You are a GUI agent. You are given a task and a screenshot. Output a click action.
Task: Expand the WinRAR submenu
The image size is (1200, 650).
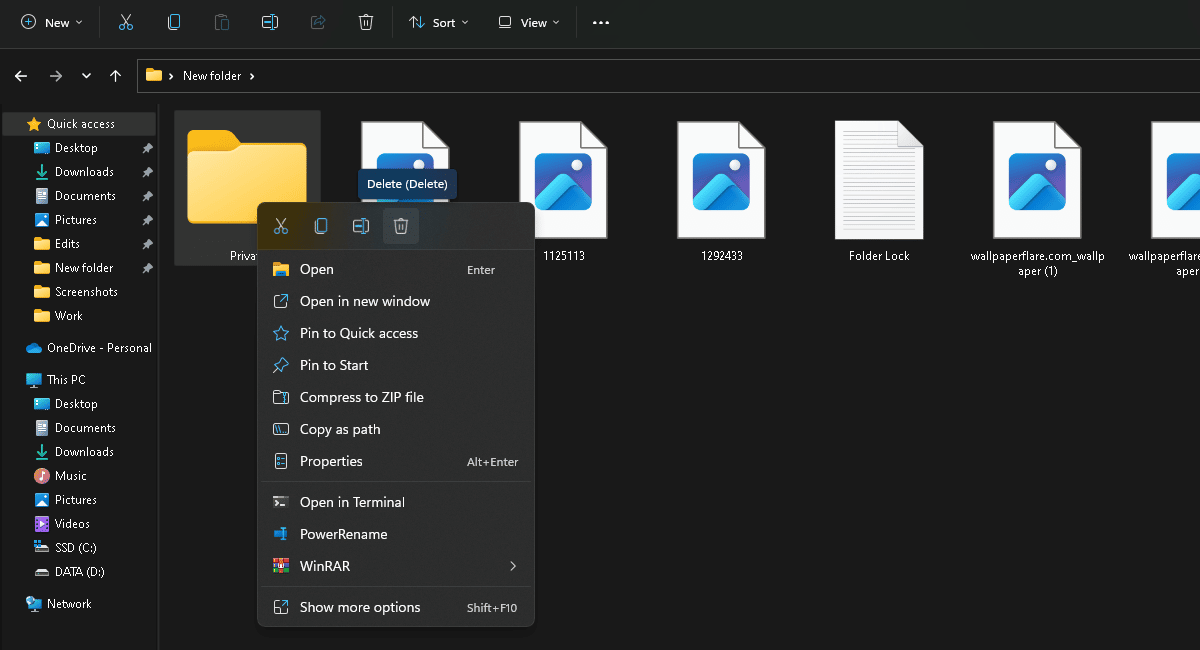coord(512,566)
